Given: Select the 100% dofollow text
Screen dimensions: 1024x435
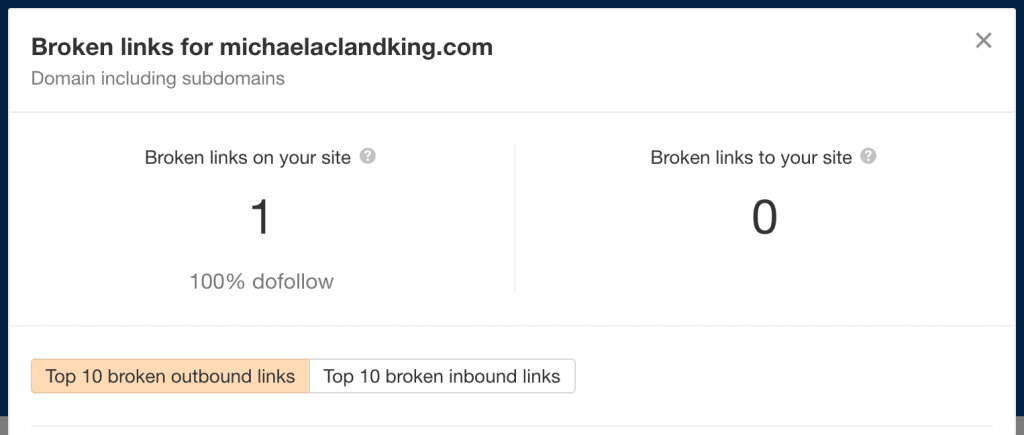Looking at the screenshot, I should click(261, 282).
